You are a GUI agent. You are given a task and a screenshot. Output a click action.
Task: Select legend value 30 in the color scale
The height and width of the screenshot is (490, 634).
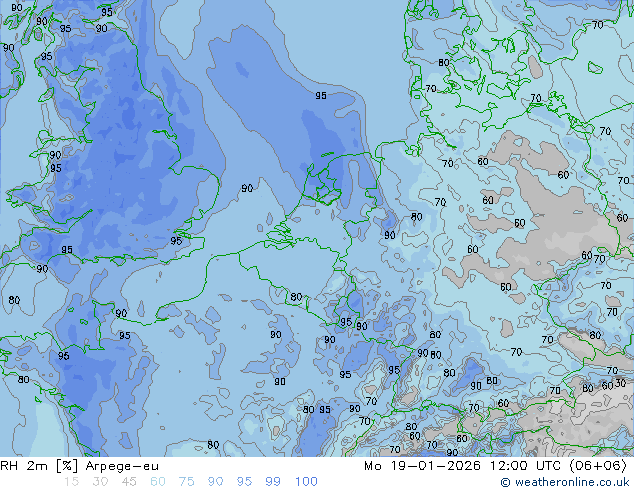[x=100, y=482]
